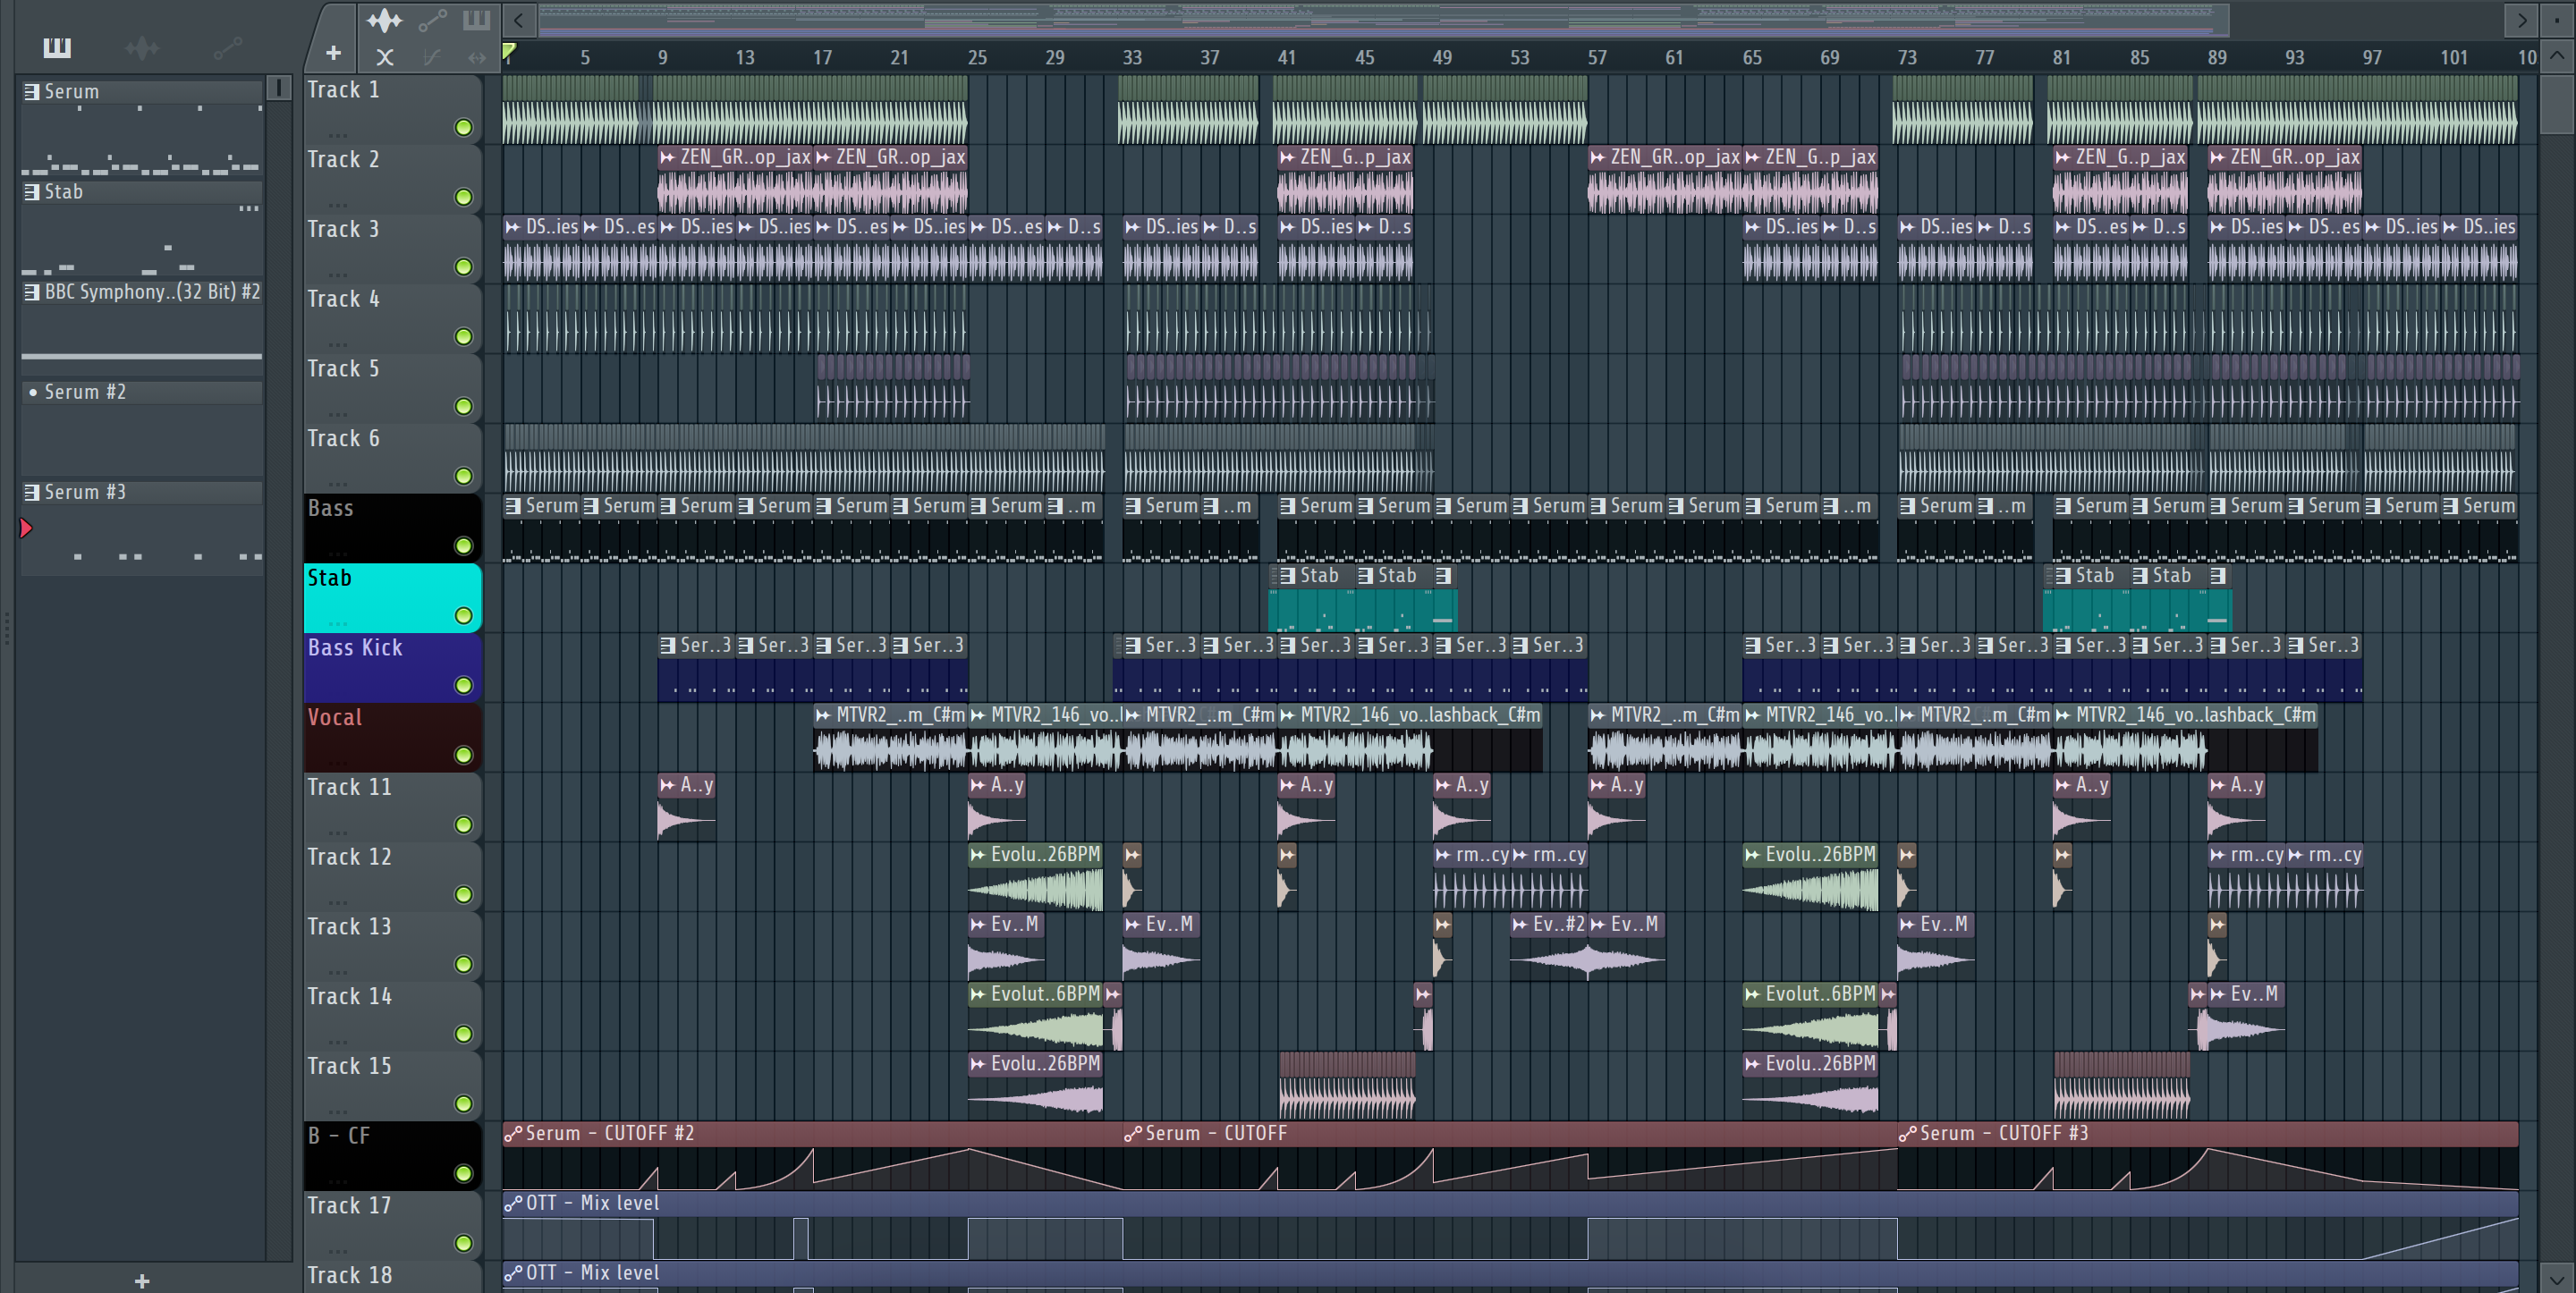Click the plus tab in the playlist header
This screenshot has height=1293, width=2576.
click(x=333, y=53)
